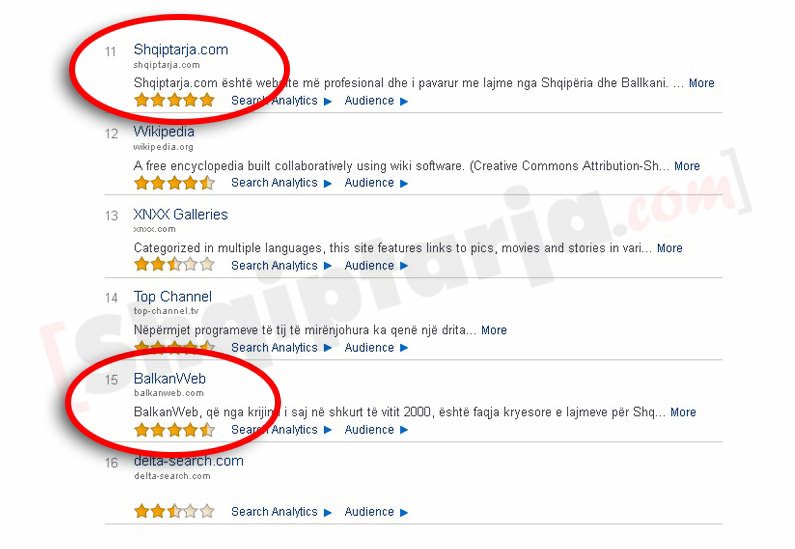Click the five-star rating for Shqiptarja.com
Viewport: 795px width, 549px height.
[174, 100]
